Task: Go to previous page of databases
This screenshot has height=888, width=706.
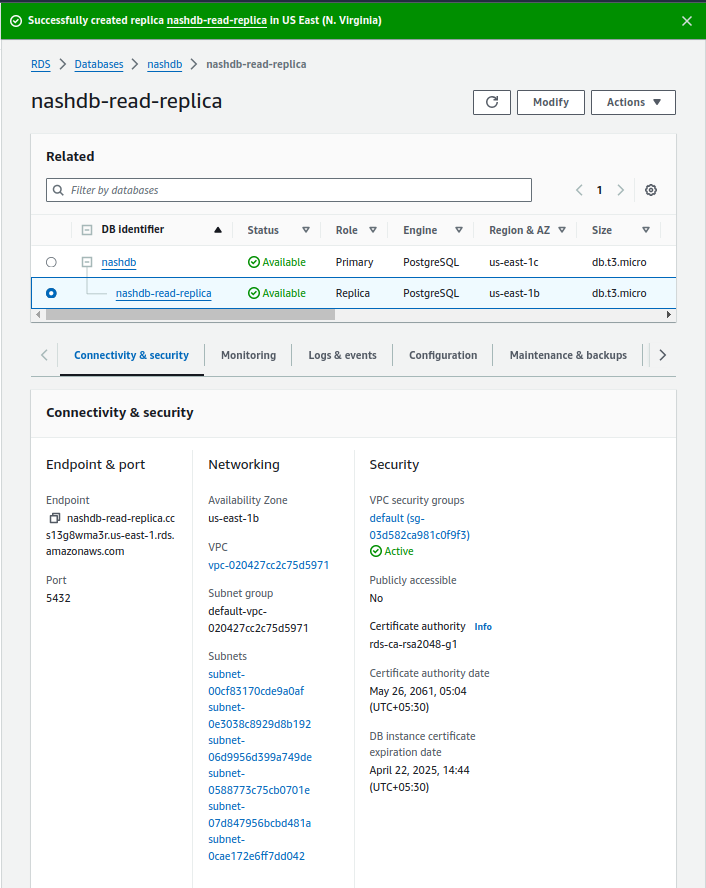Action: click(x=579, y=190)
